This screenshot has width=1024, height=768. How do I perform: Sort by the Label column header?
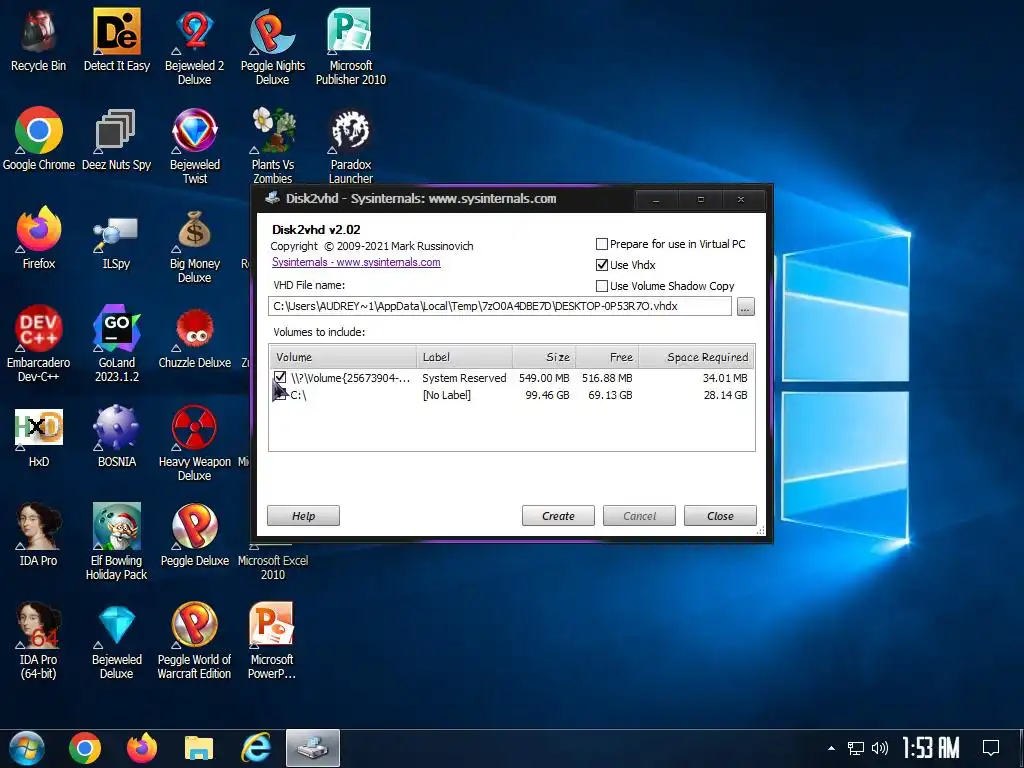(x=464, y=357)
